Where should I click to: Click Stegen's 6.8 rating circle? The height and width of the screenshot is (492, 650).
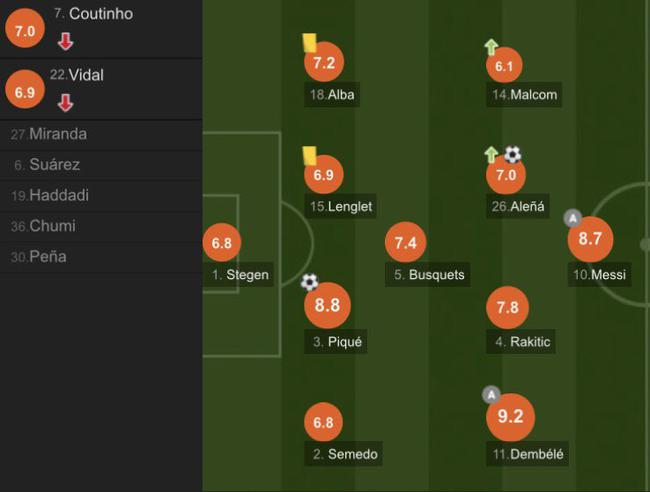coord(222,243)
